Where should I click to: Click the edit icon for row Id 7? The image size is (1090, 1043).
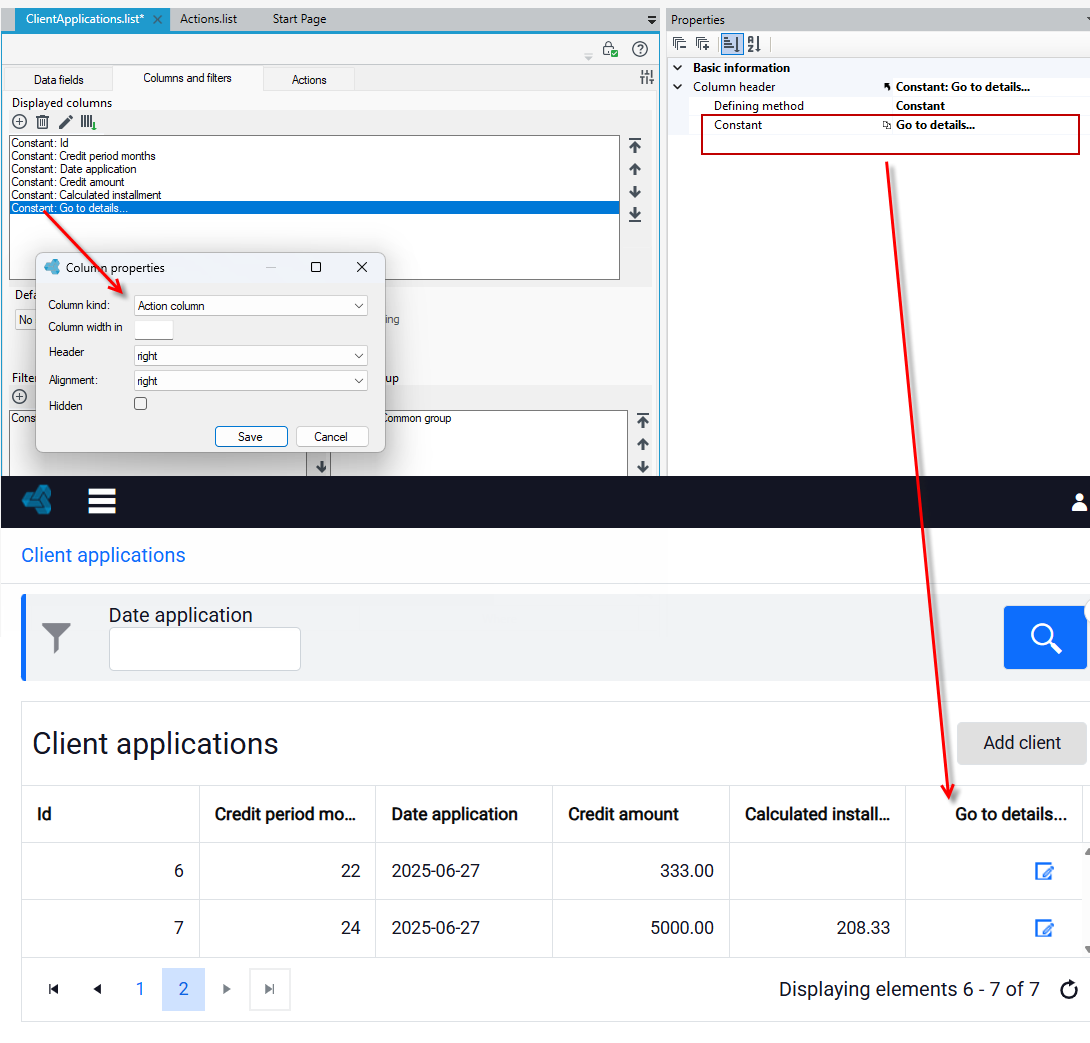click(1044, 928)
